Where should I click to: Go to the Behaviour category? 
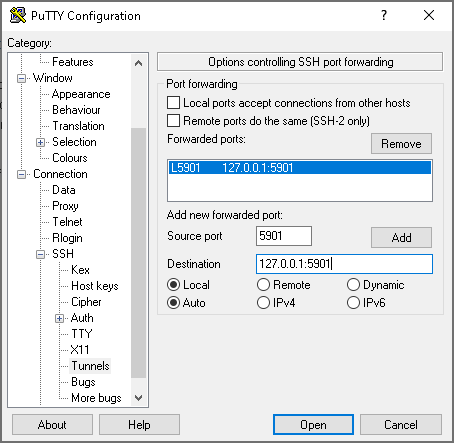tap(76, 110)
